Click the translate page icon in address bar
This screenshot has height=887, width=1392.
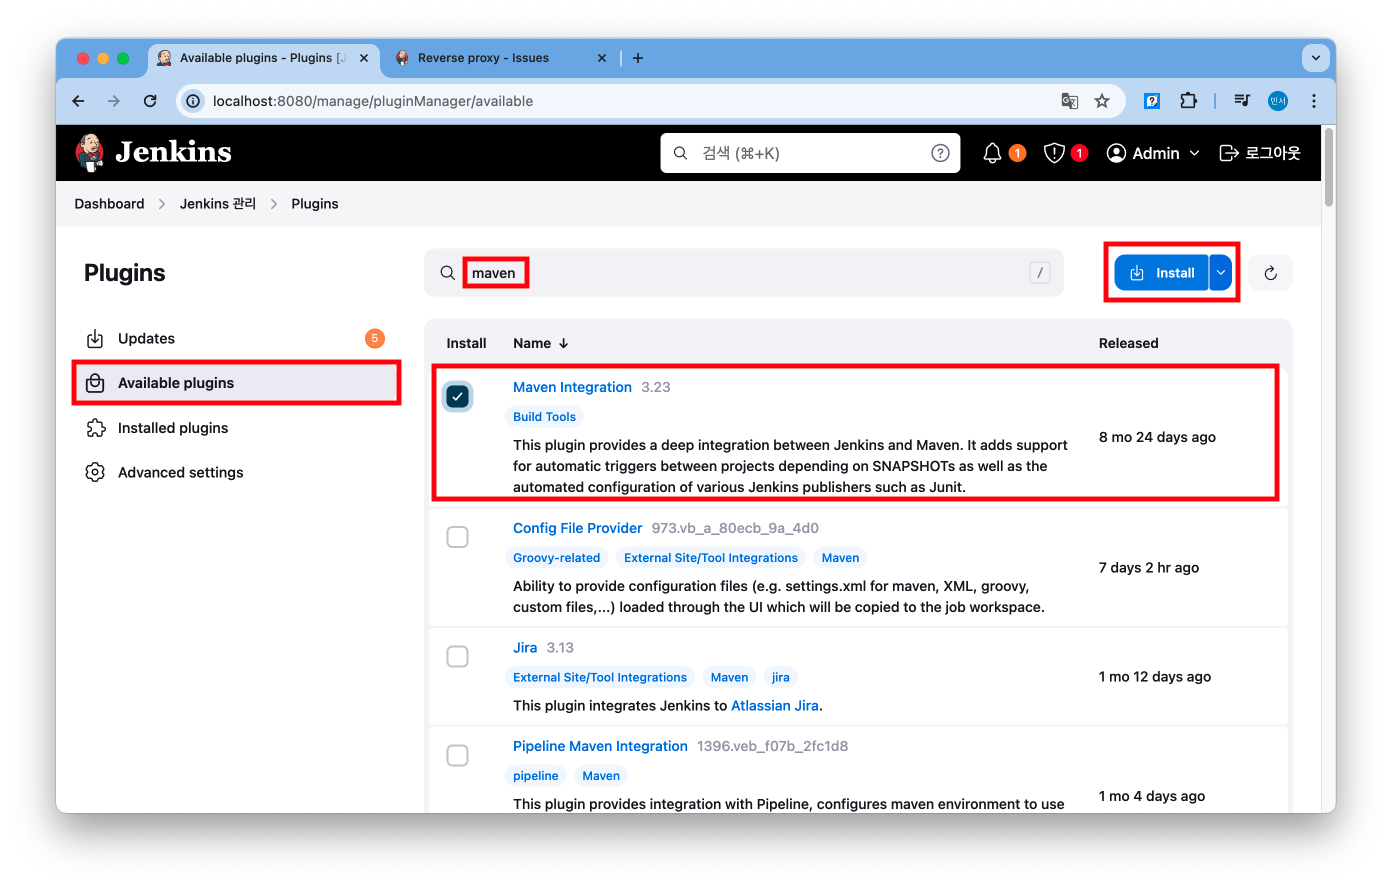[1070, 101]
